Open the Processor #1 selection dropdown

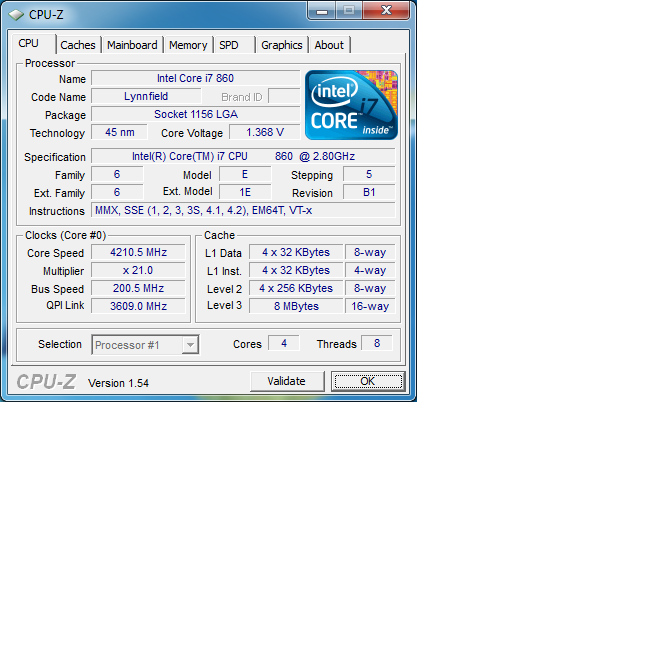coord(145,345)
